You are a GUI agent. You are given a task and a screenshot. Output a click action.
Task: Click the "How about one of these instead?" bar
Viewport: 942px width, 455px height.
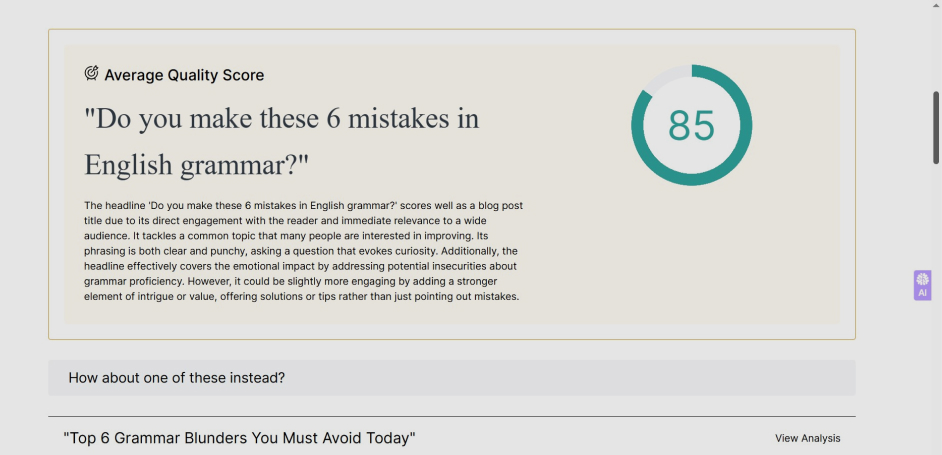click(x=452, y=378)
